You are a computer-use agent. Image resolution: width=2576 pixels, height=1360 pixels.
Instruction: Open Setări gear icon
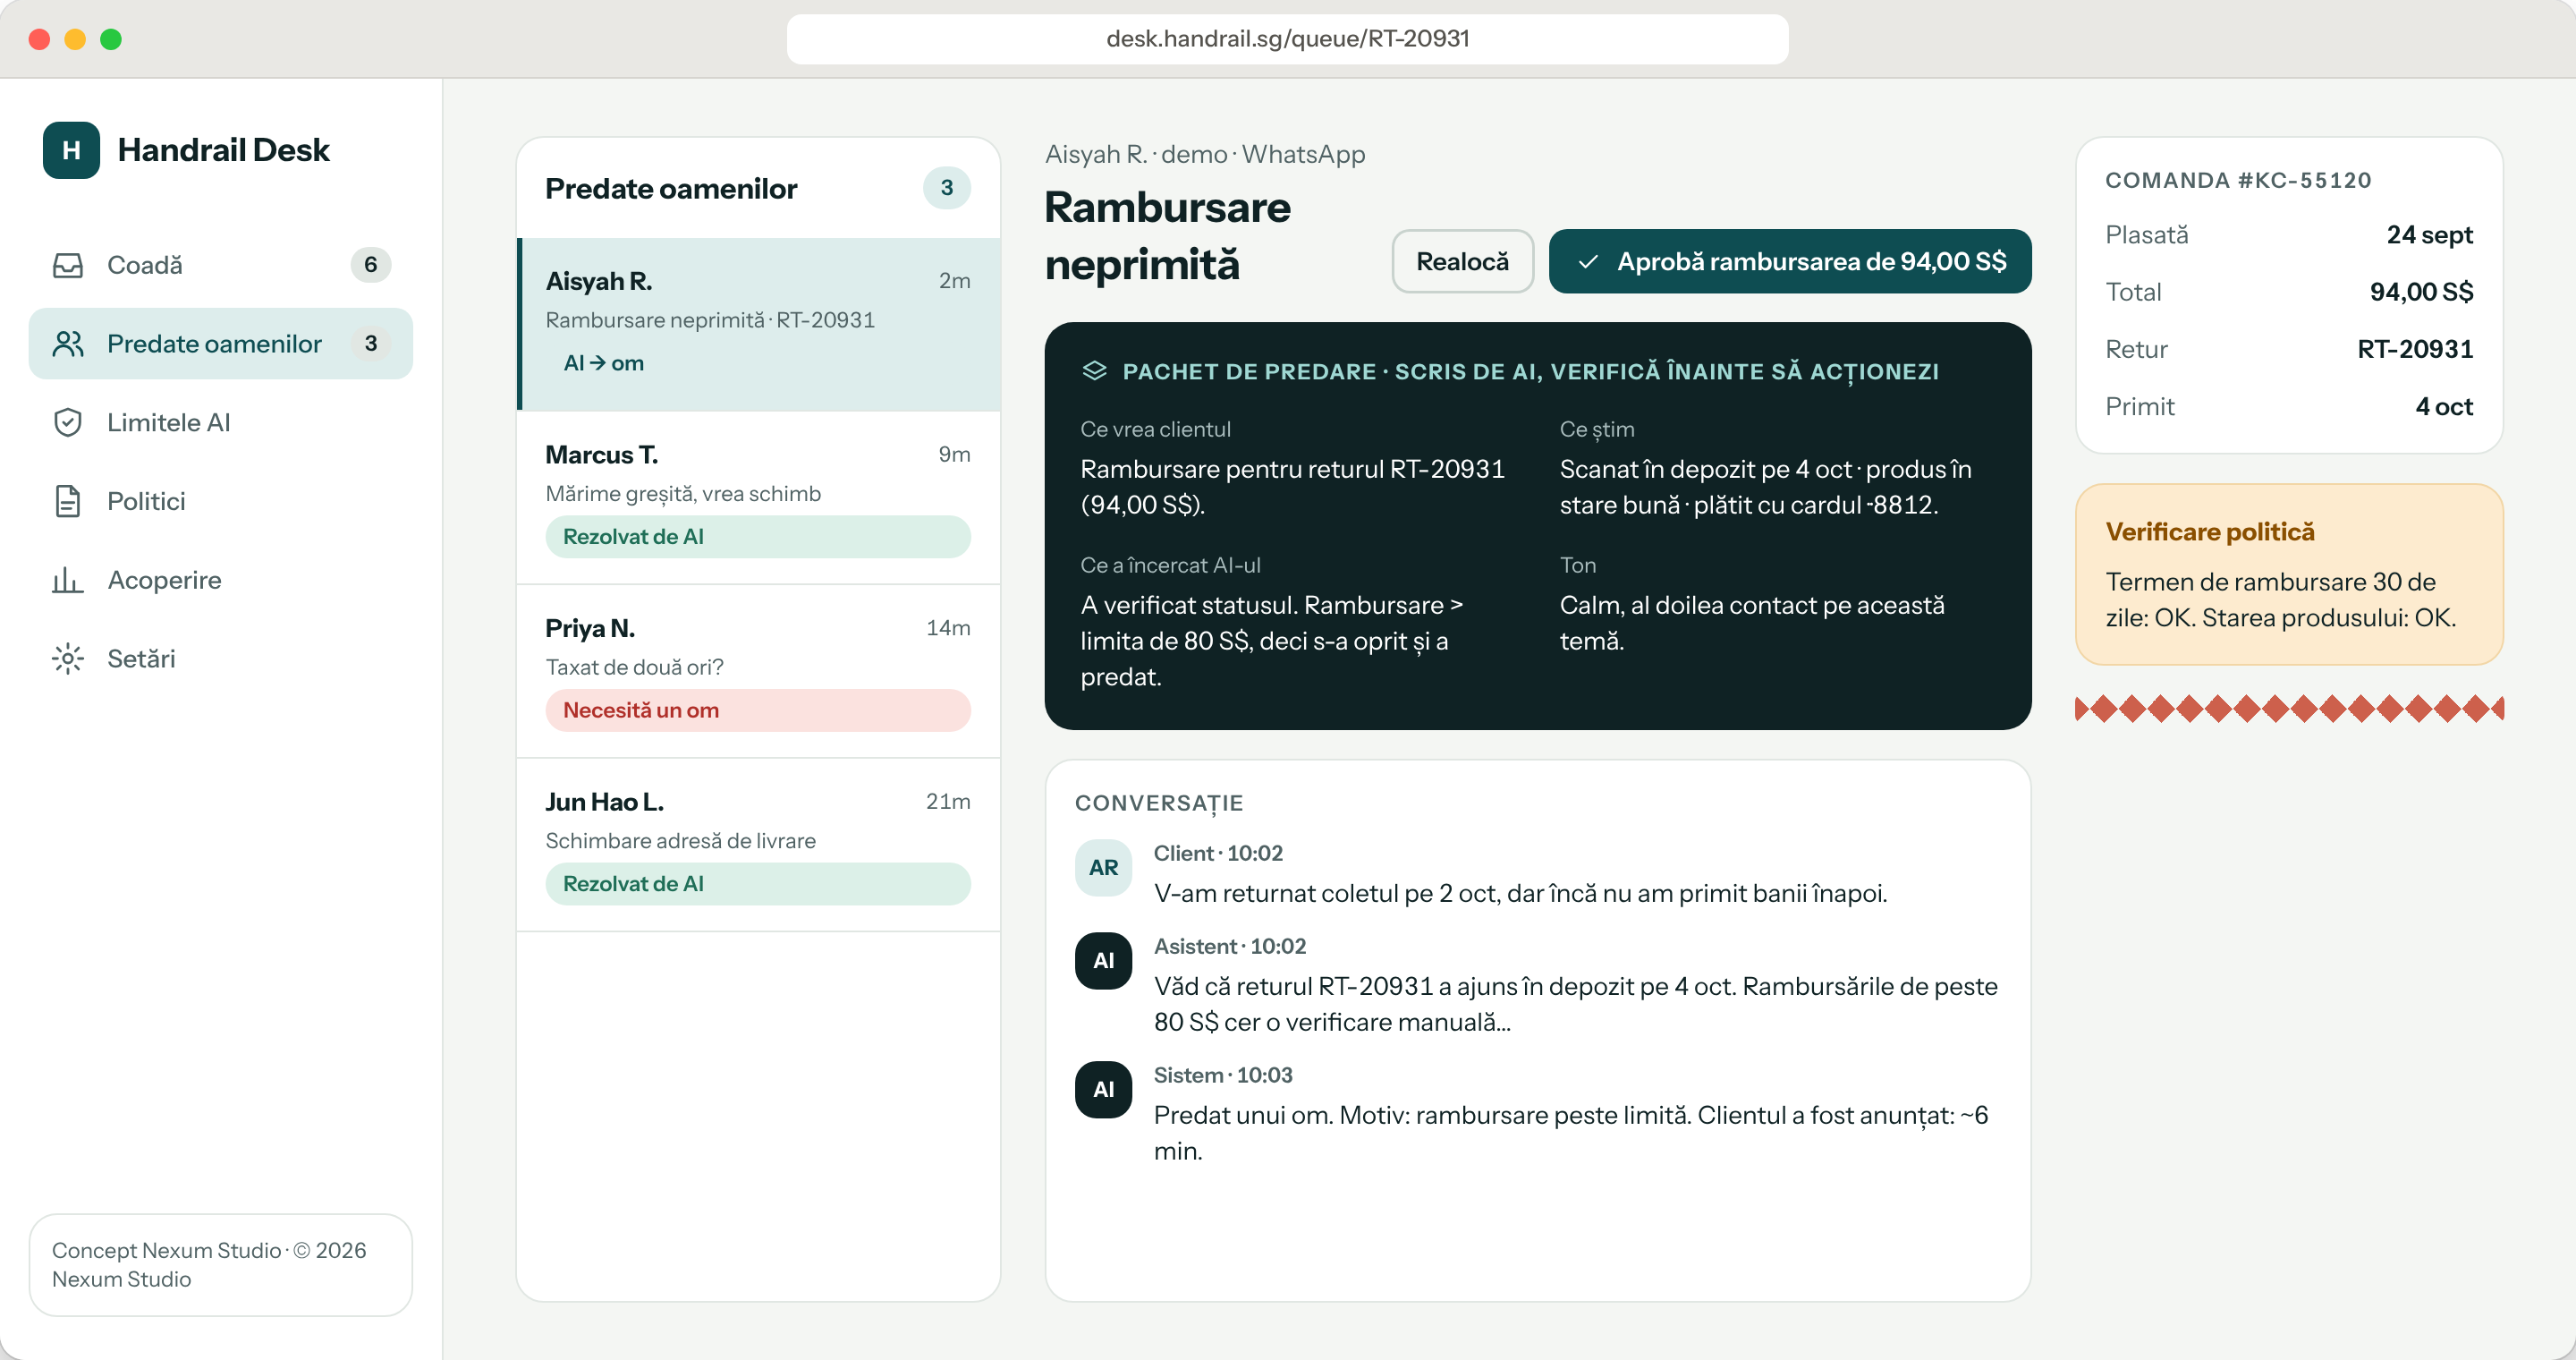tap(68, 659)
